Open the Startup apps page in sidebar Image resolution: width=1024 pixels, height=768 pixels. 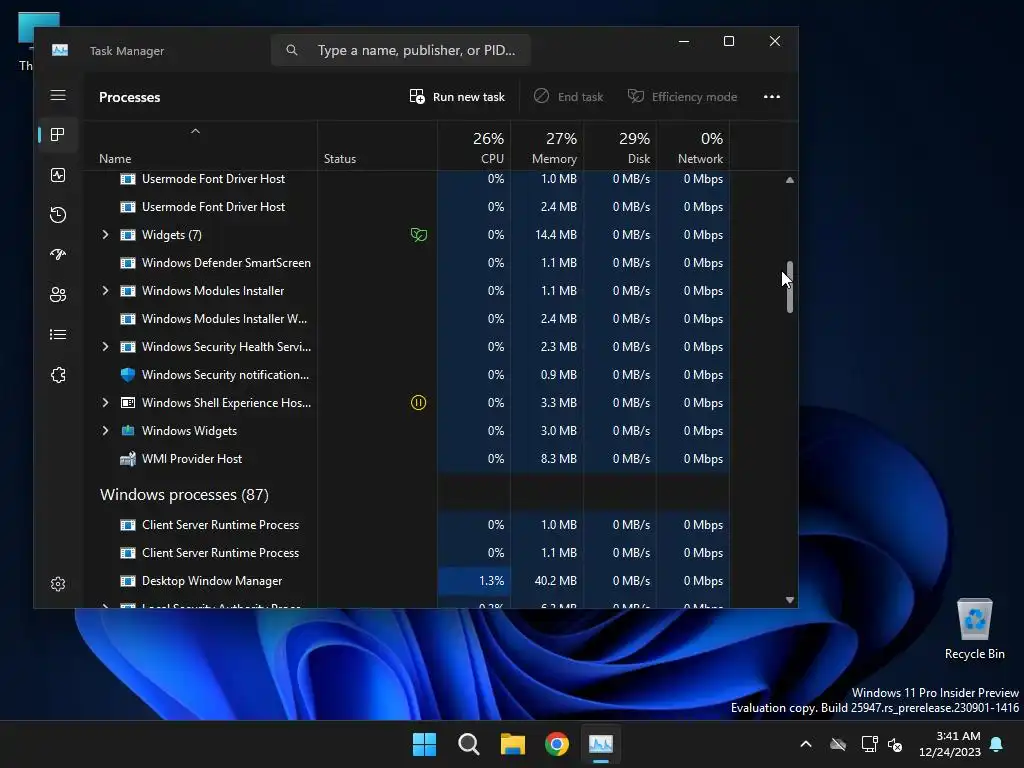(x=58, y=255)
